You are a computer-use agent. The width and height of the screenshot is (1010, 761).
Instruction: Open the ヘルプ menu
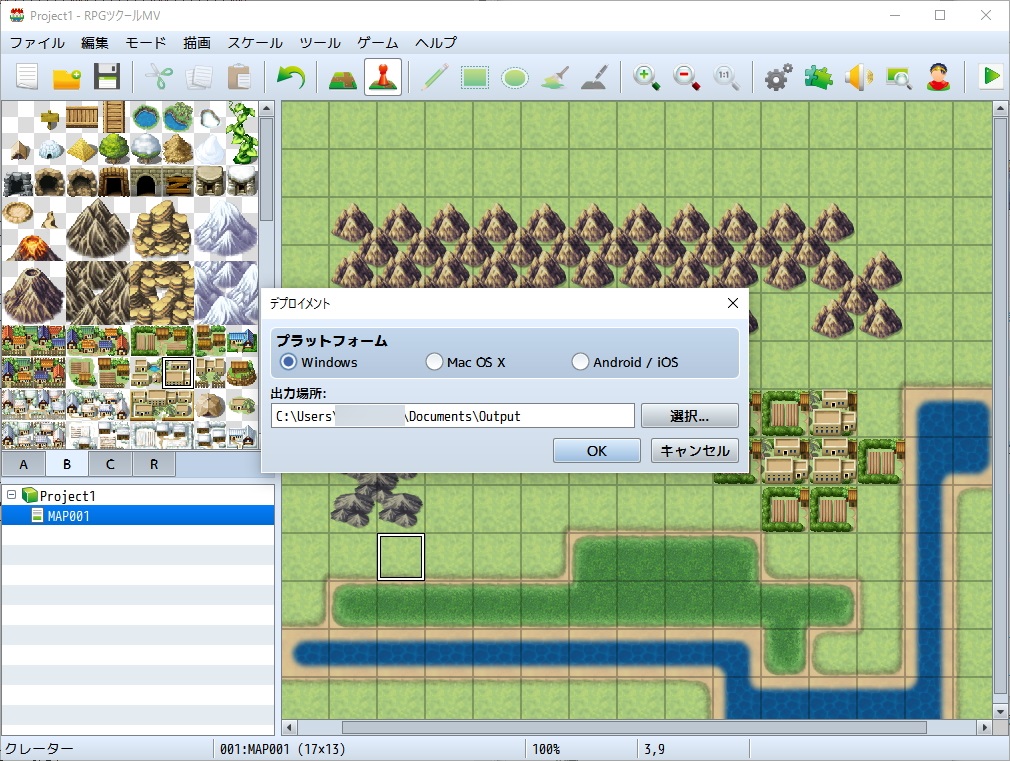(436, 43)
